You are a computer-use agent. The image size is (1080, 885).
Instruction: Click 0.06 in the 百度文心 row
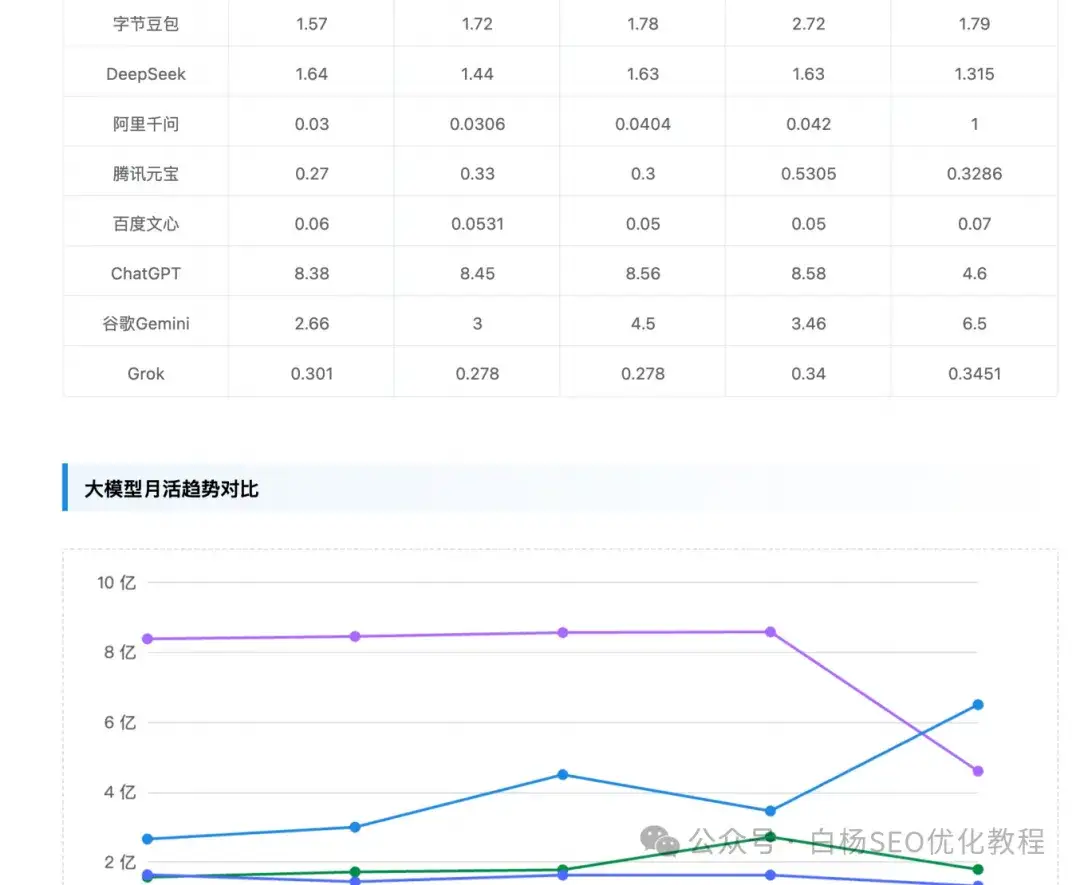tap(311, 224)
